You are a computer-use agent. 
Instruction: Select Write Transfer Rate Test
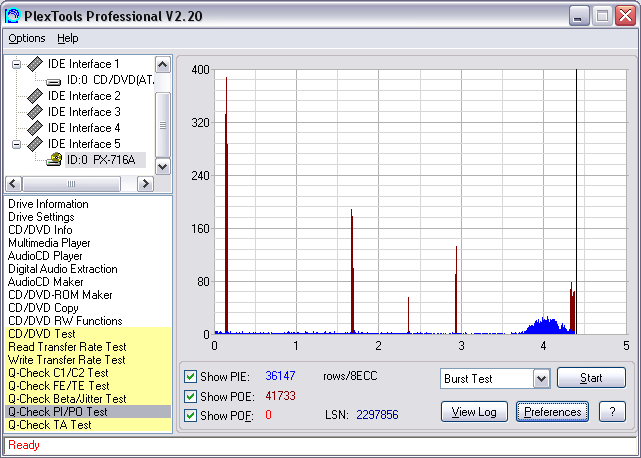(x=88, y=360)
